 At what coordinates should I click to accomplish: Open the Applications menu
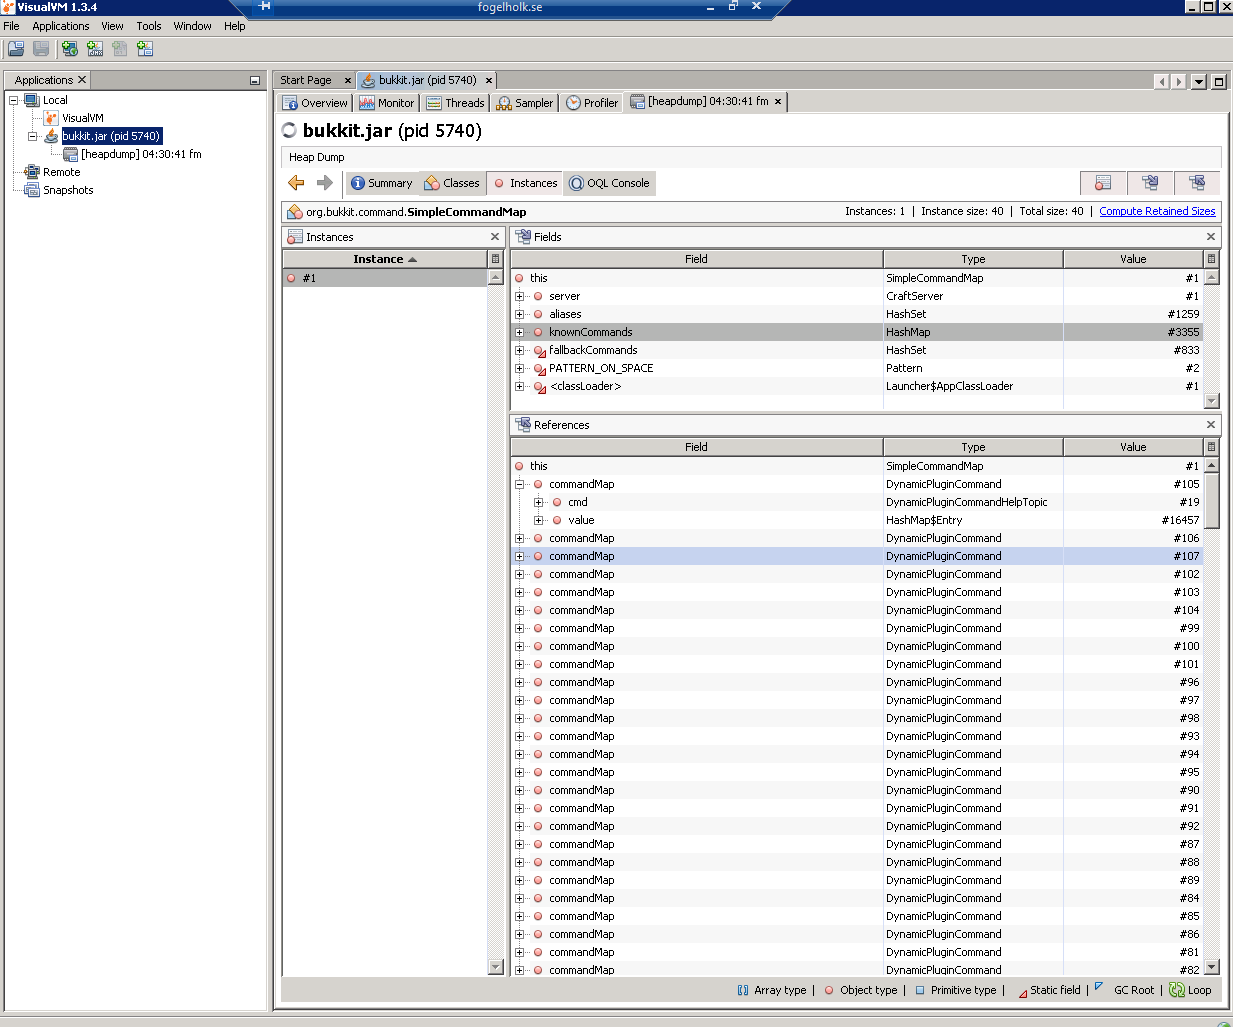click(x=61, y=26)
